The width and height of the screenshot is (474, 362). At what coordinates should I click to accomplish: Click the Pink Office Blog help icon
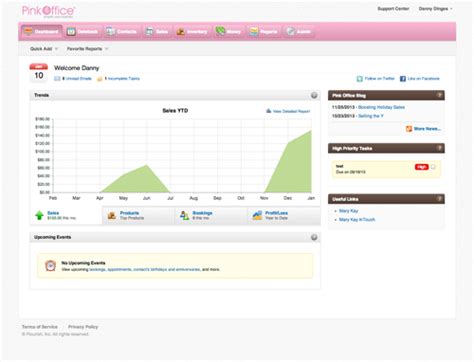tap(440, 95)
